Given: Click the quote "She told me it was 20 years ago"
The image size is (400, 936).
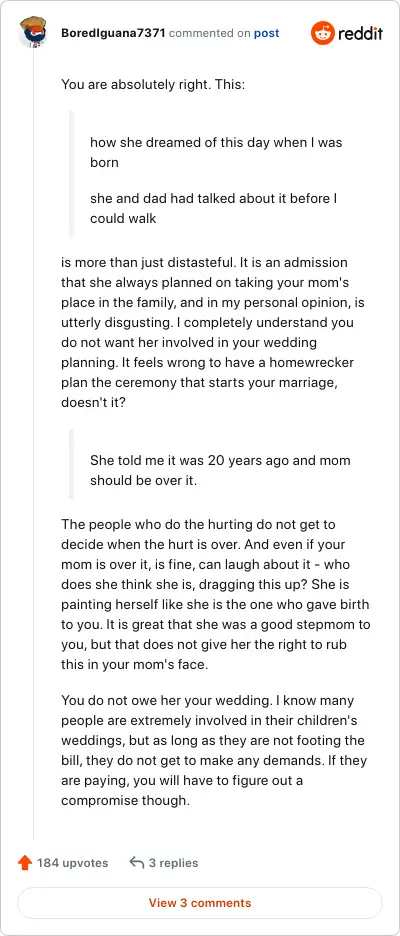Looking at the screenshot, I should point(220,470).
